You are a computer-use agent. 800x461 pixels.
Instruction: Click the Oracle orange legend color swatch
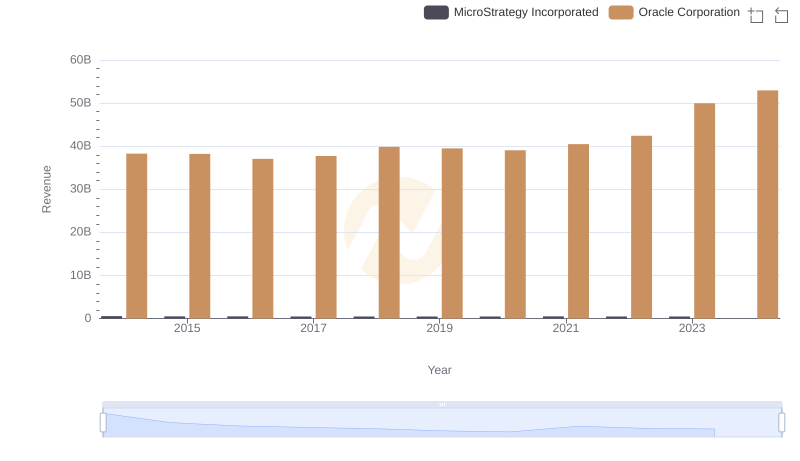(621, 13)
